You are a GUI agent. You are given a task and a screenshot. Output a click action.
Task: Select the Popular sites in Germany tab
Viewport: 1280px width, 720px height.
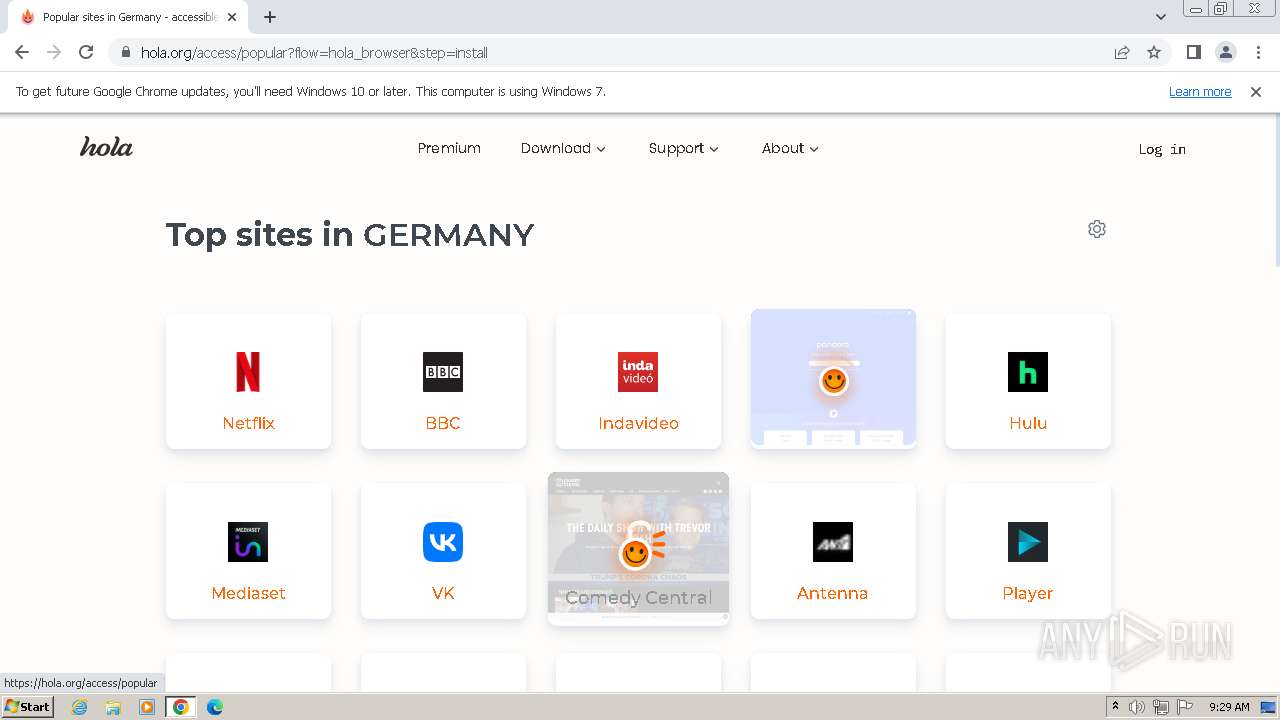(x=128, y=17)
